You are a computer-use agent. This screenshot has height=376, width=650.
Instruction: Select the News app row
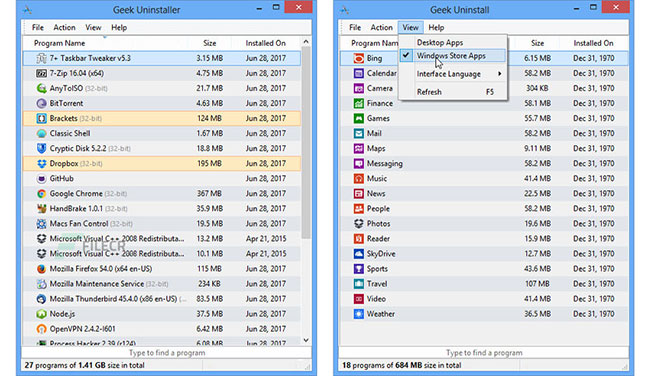(484, 194)
